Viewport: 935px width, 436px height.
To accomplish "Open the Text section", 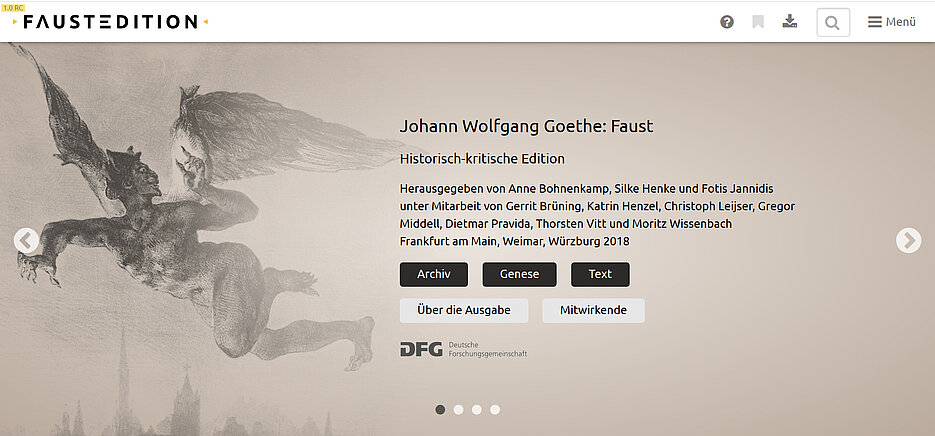I will click(600, 274).
